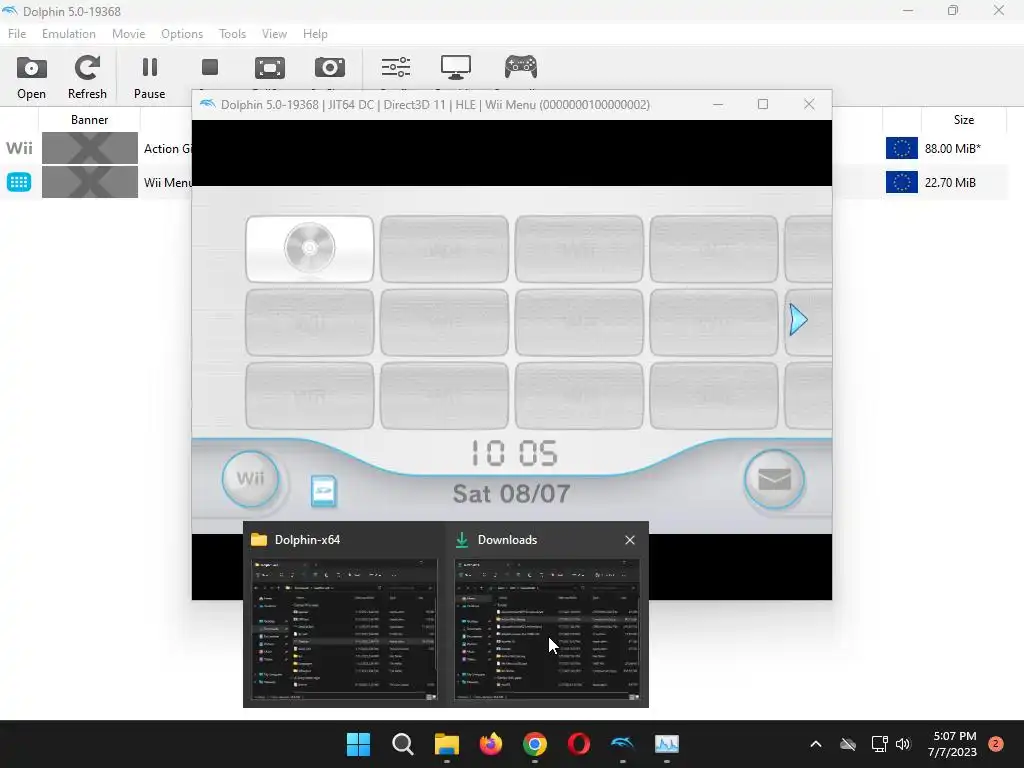This screenshot has height=768, width=1024.
Task: Launch Firefox from the taskbar
Action: coord(490,744)
